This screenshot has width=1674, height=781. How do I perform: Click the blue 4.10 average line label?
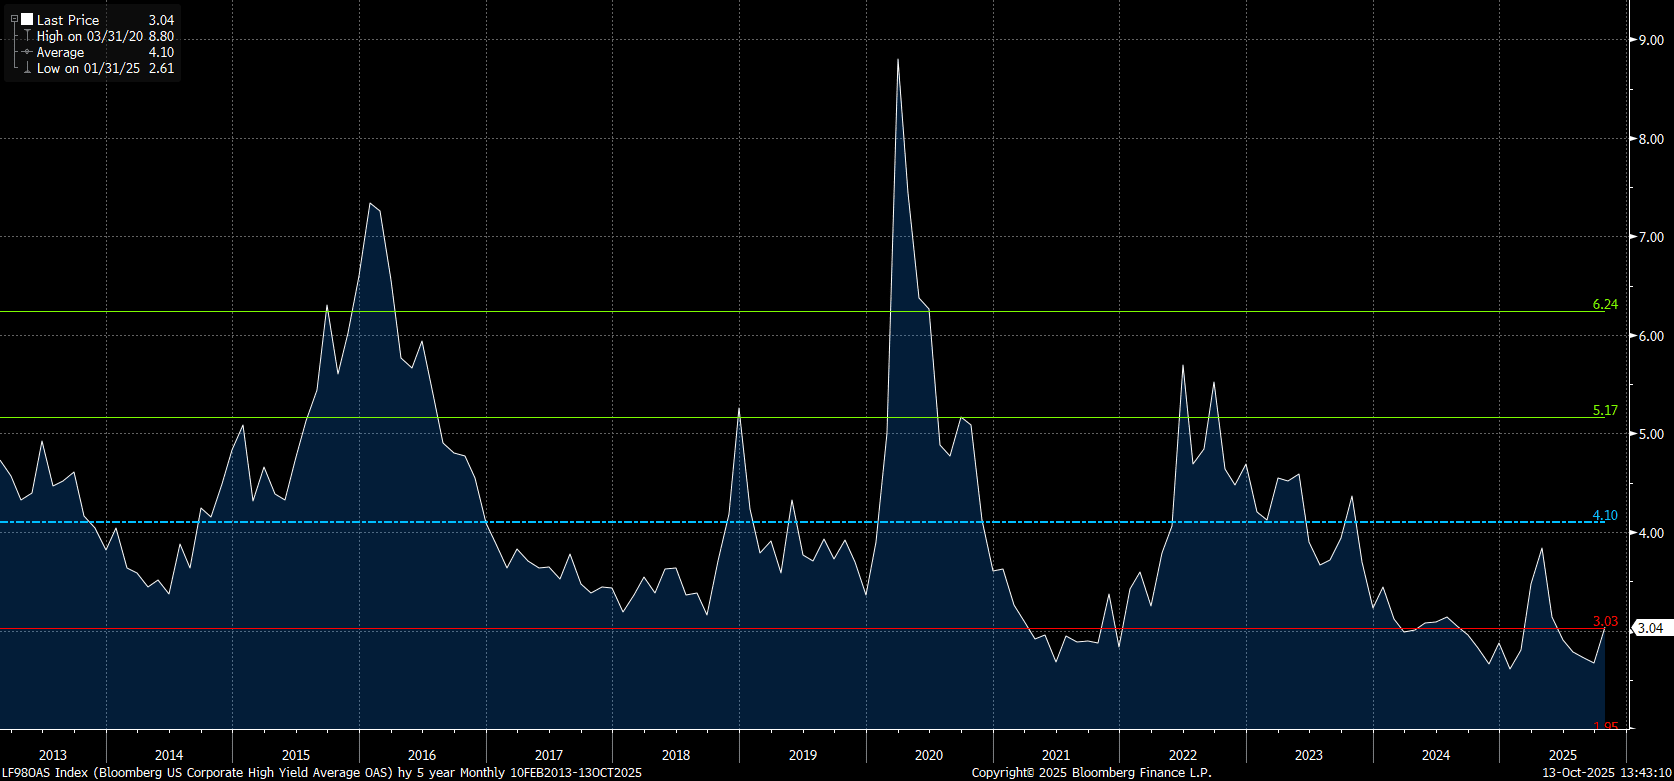point(1604,515)
